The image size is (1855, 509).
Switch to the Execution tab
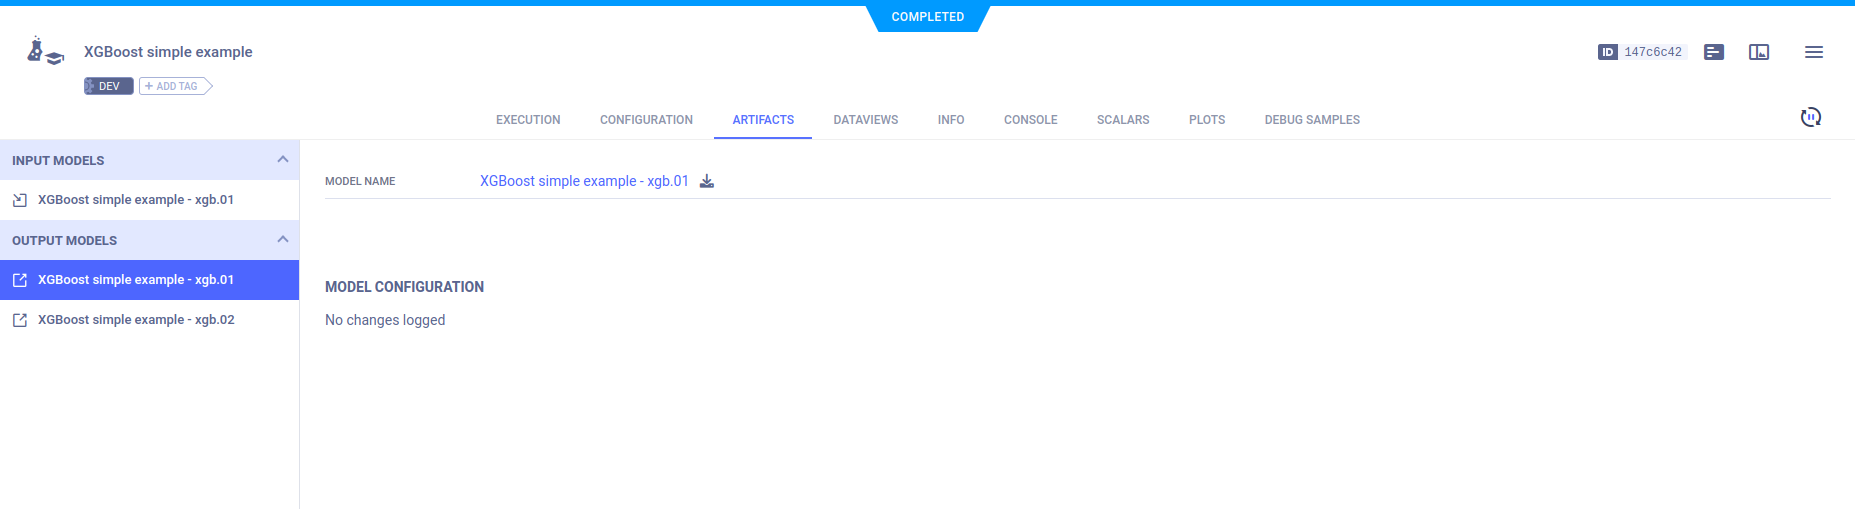coord(528,120)
